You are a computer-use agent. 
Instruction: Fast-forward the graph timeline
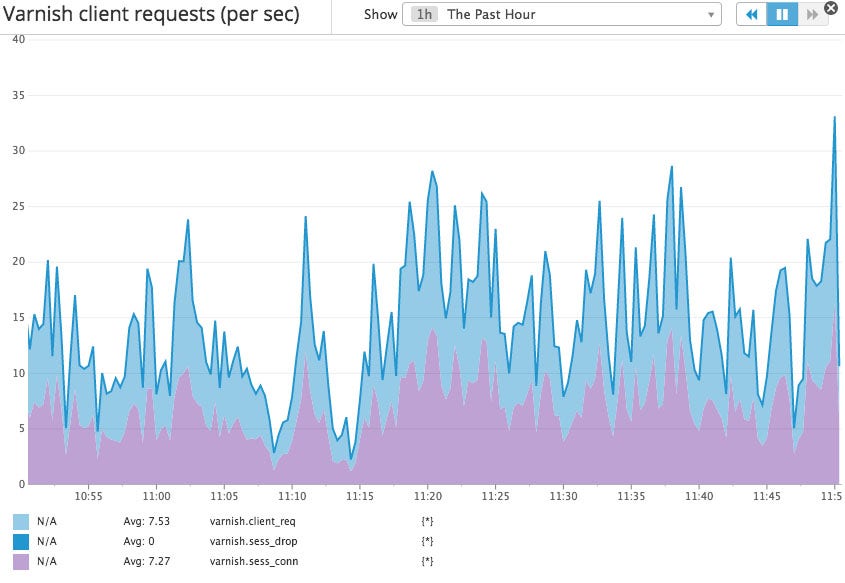coord(810,15)
